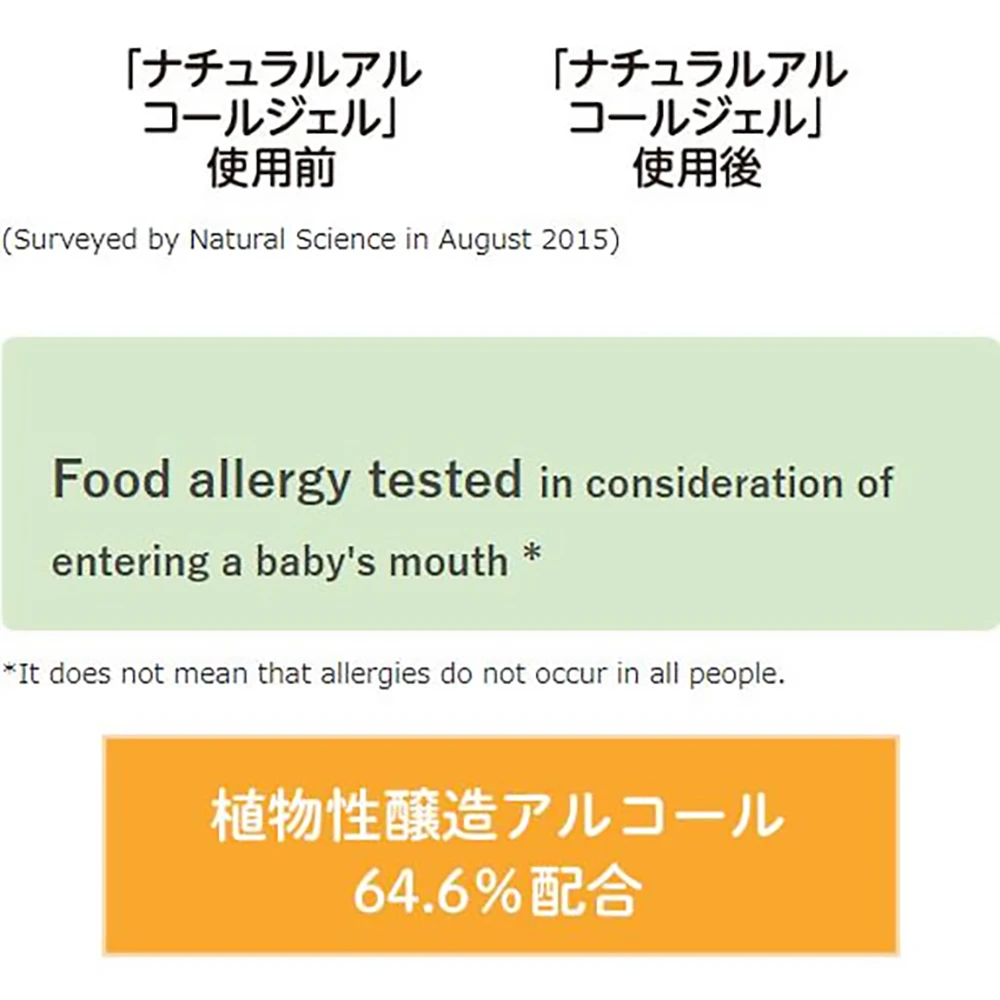Click the 'entering a baby's mouth' line
Viewport: 1000px width, 1000px height.
280,561
